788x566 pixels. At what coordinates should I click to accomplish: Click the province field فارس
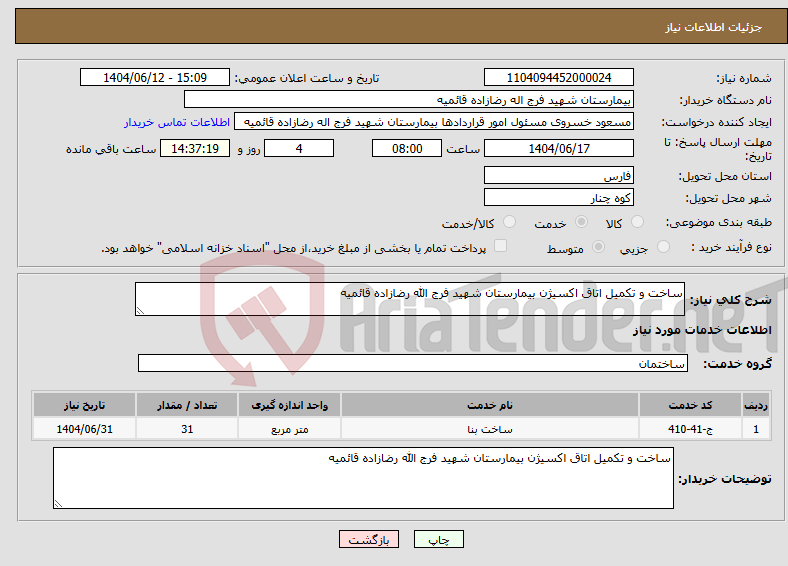[x=558, y=175]
